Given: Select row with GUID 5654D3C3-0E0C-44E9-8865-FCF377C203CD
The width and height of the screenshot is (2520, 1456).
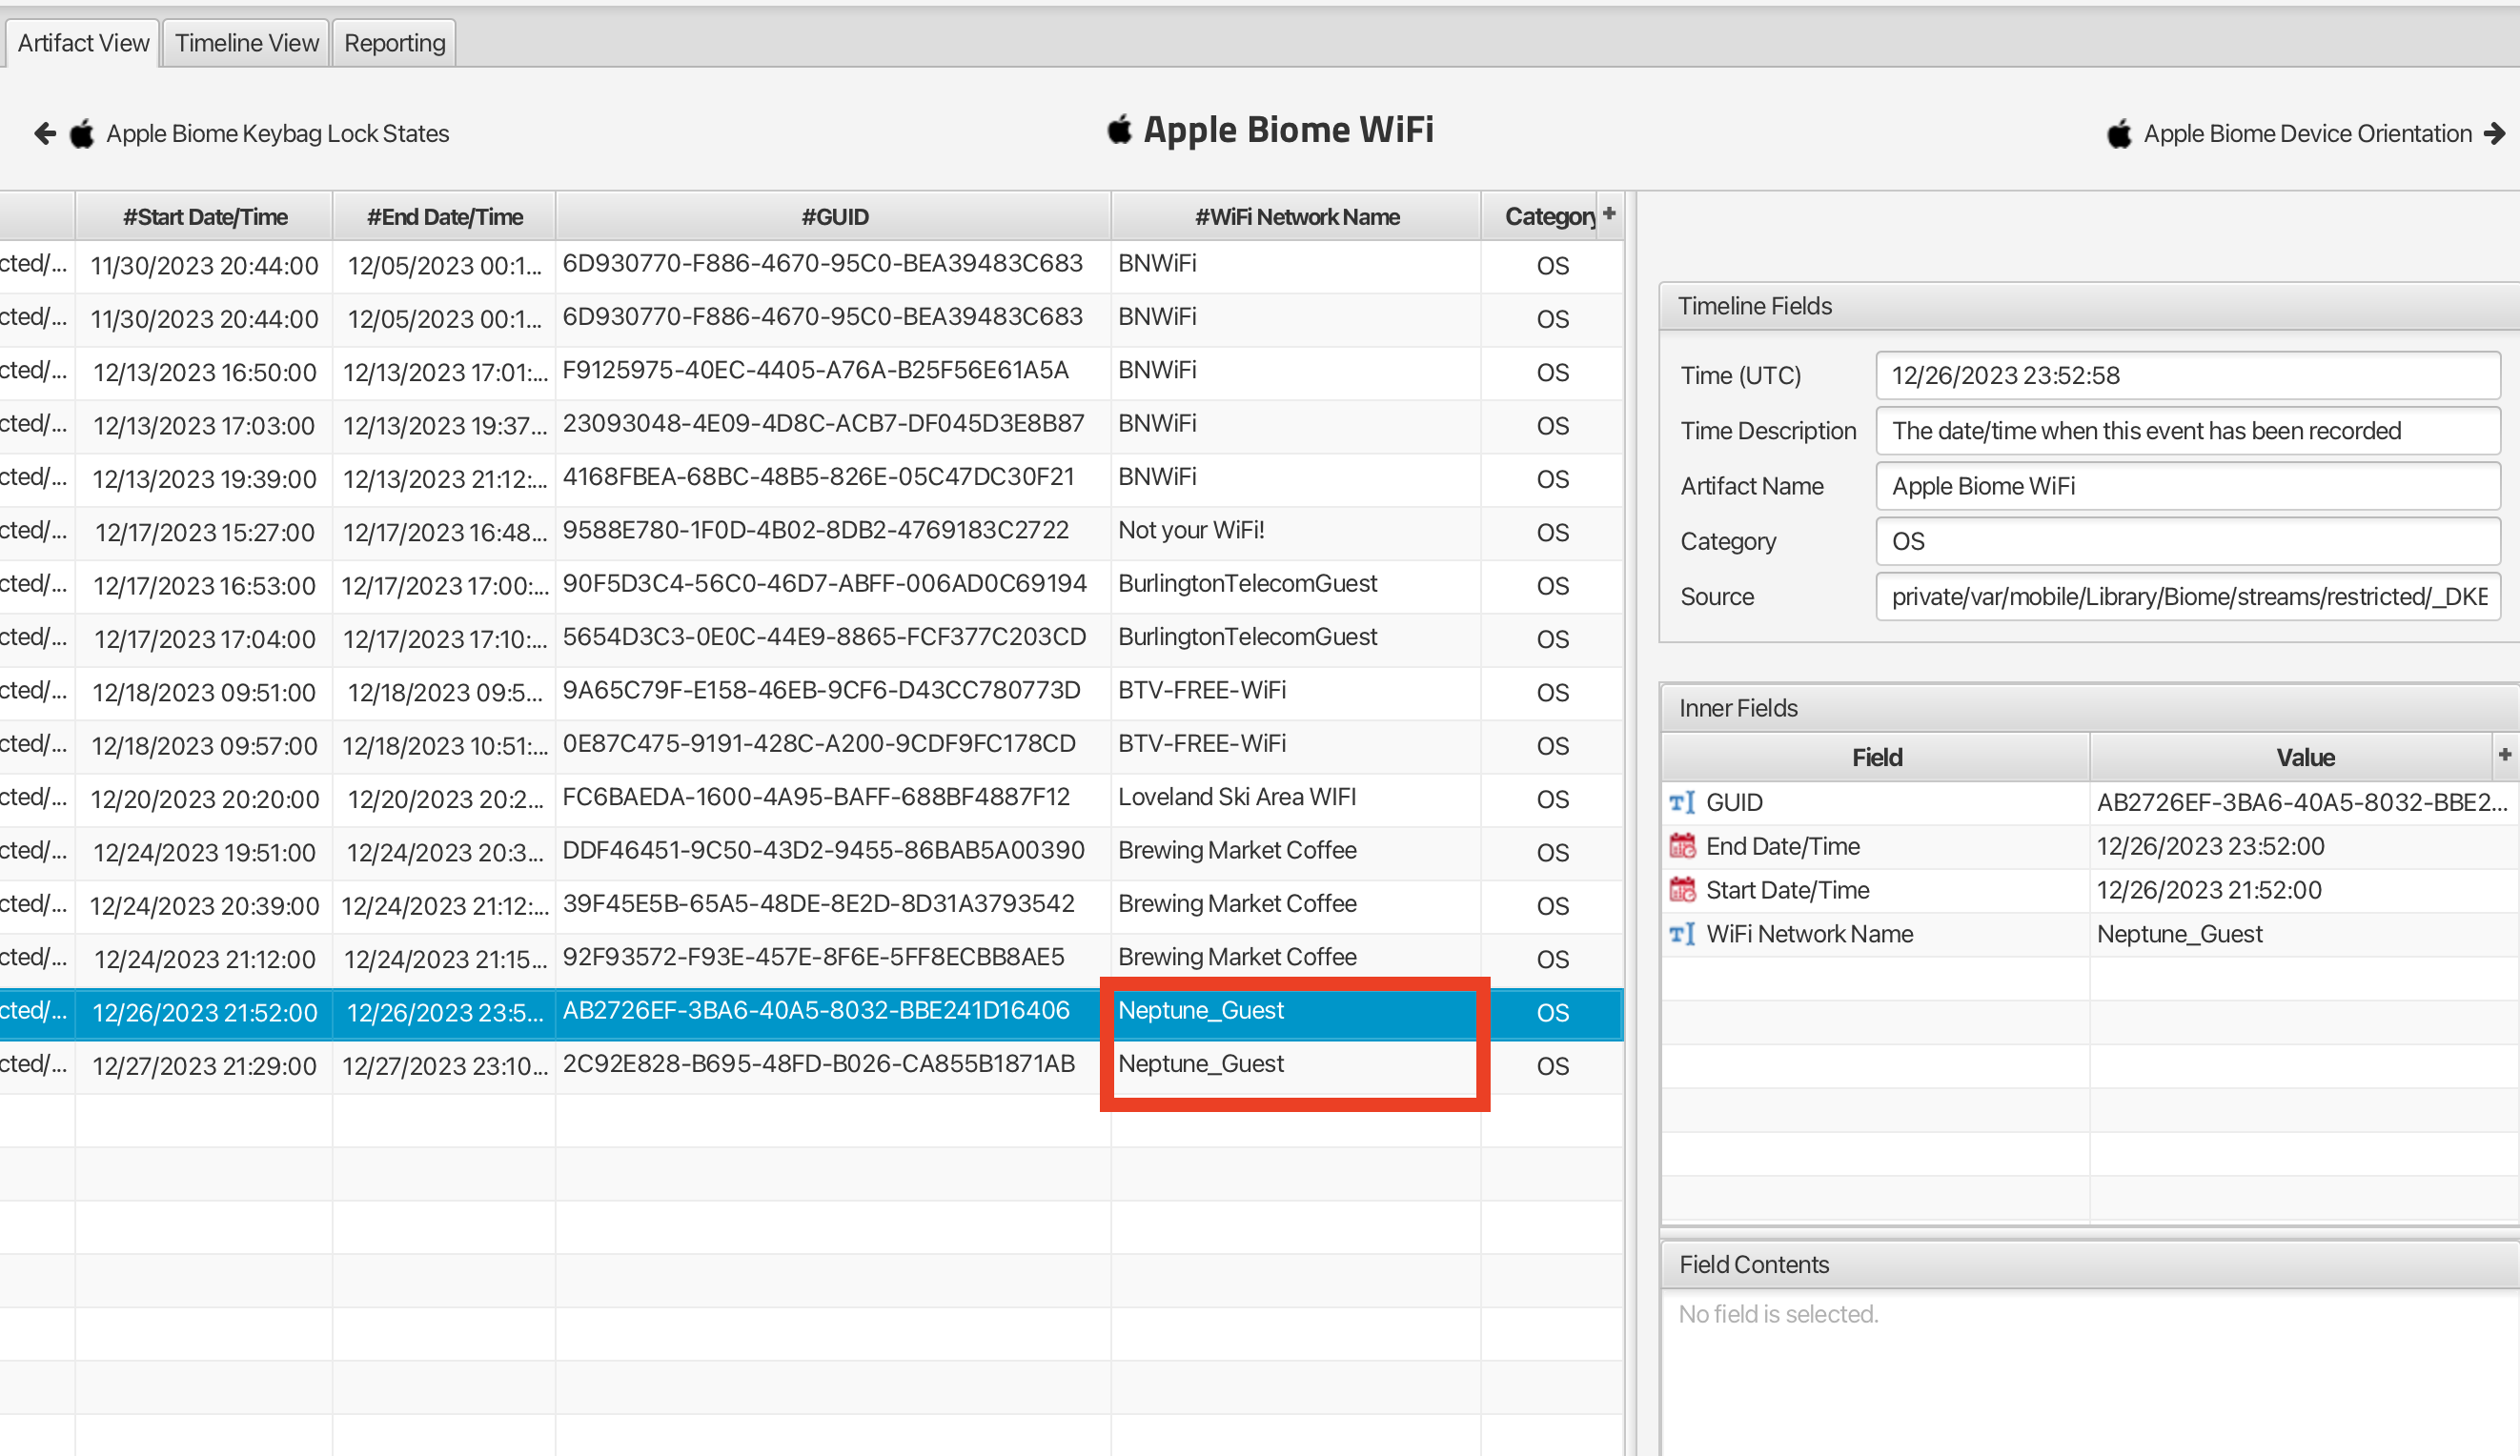Looking at the screenshot, I should 810,638.
